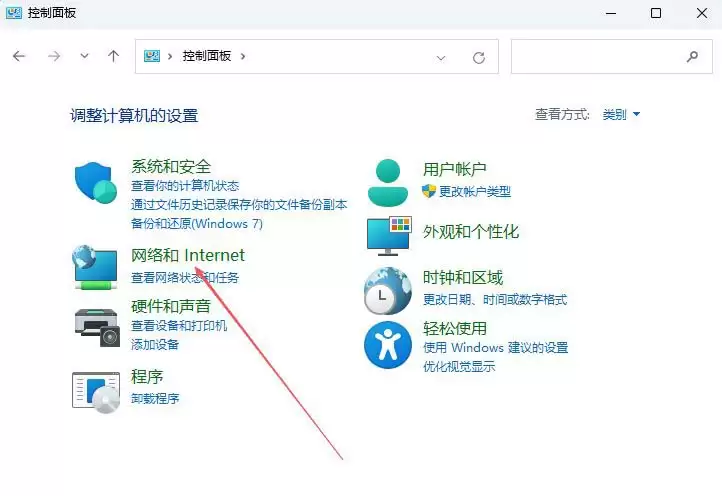Image resolution: width=722 pixels, height=496 pixels.
Task: Click the UAC shield next to 更改帐户类型
Action: pos(429,191)
